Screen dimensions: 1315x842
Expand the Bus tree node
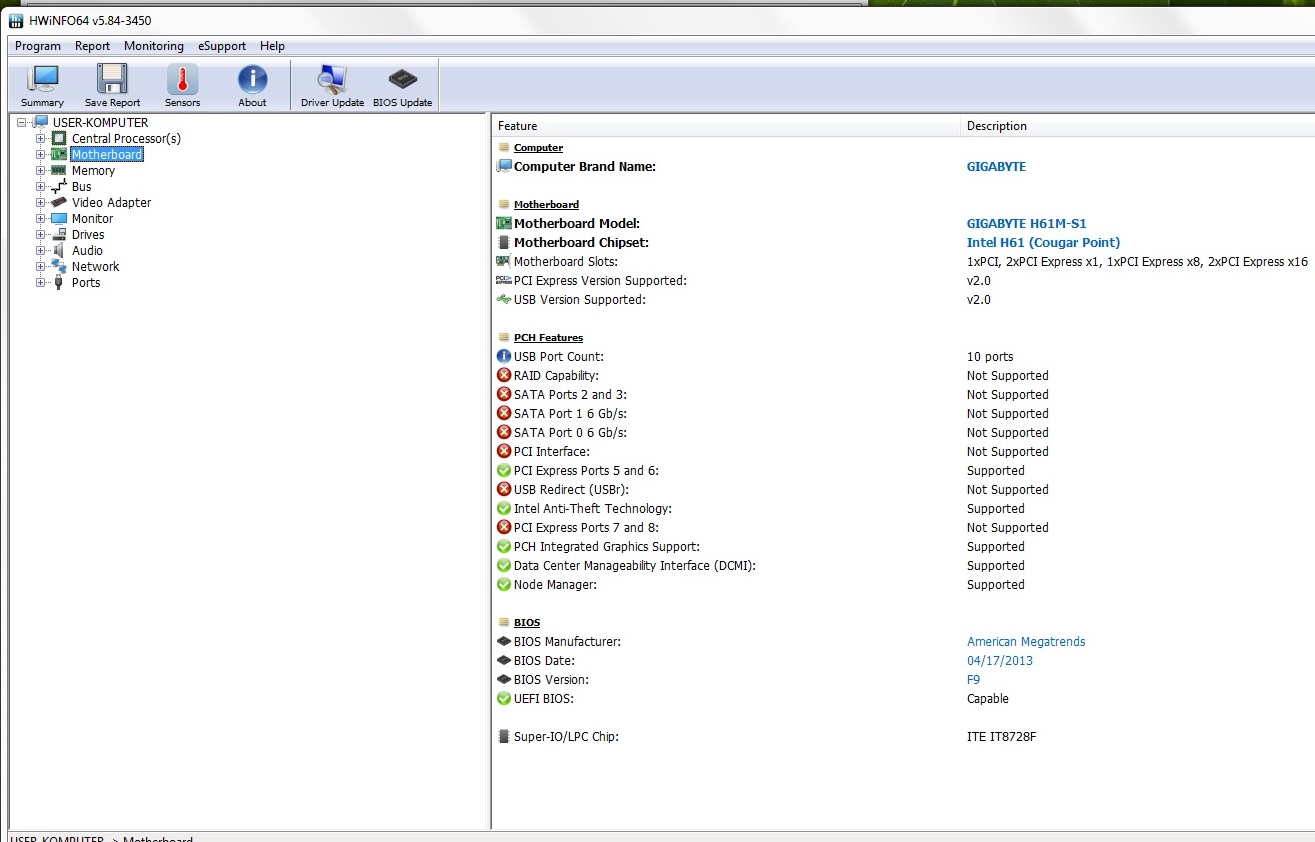click(x=41, y=187)
